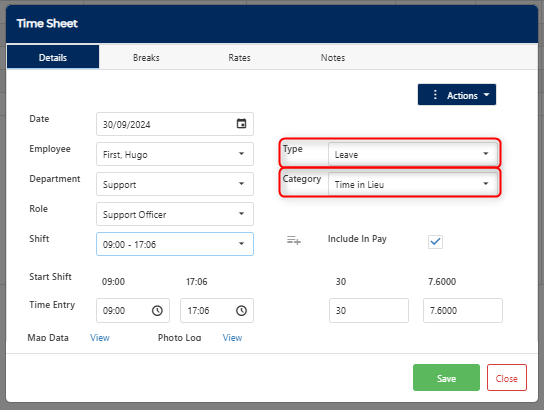Open the Notes tab

coord(333,58)
